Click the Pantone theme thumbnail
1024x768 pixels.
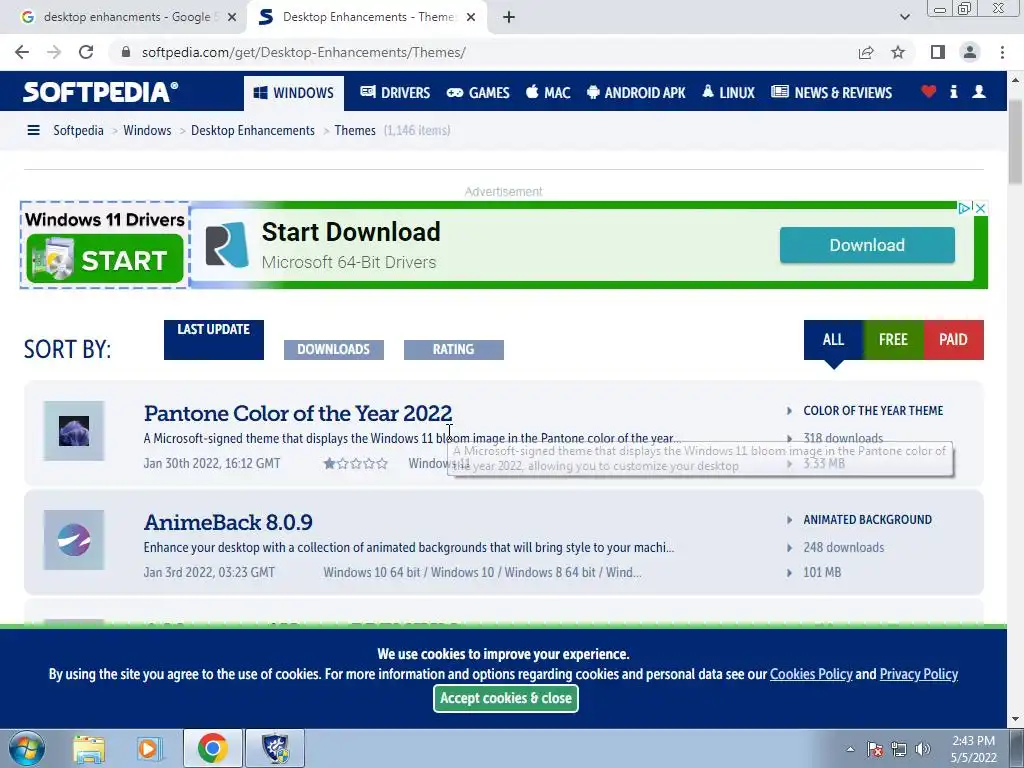pyautogui.click(x=74, y=431)
